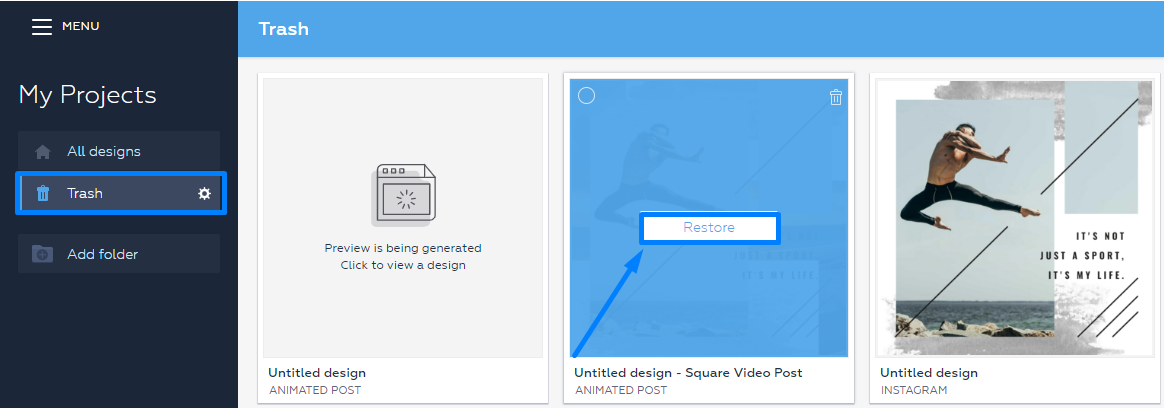Click Add folder entry
The width and height of the screenshot is (1164, 408).
coord(119,254)
